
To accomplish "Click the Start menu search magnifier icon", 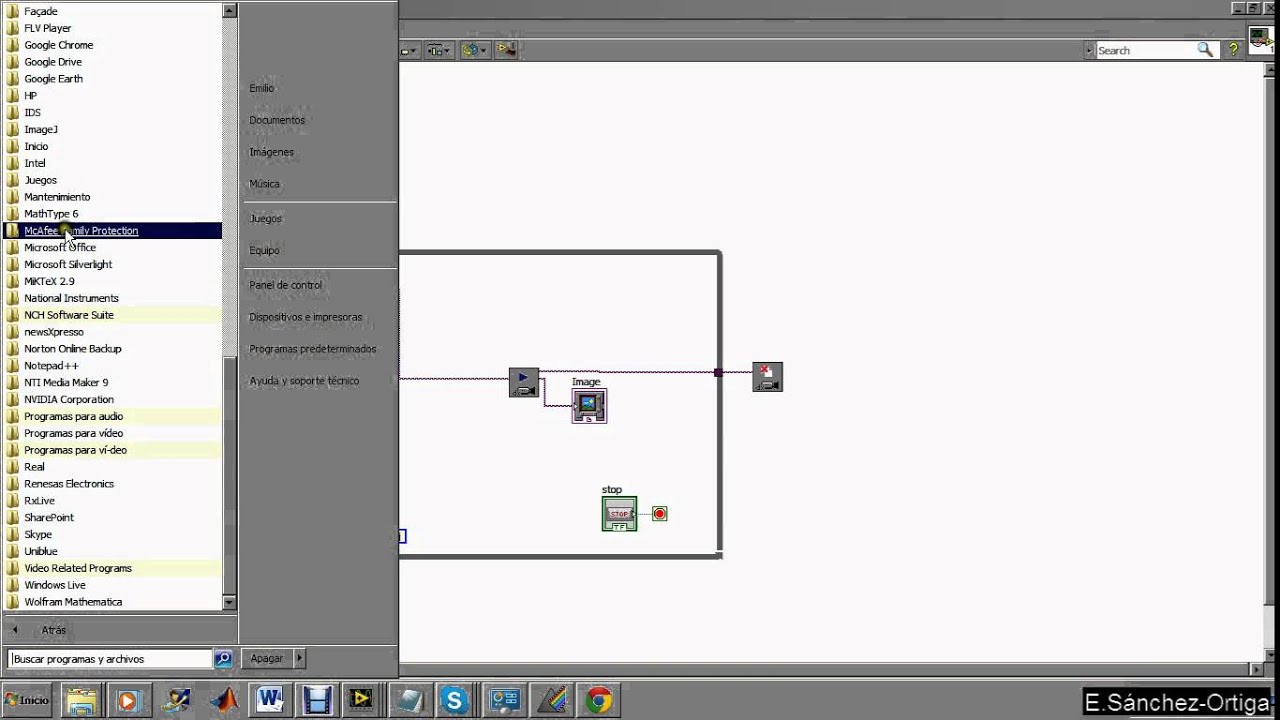I will (223, 659).
